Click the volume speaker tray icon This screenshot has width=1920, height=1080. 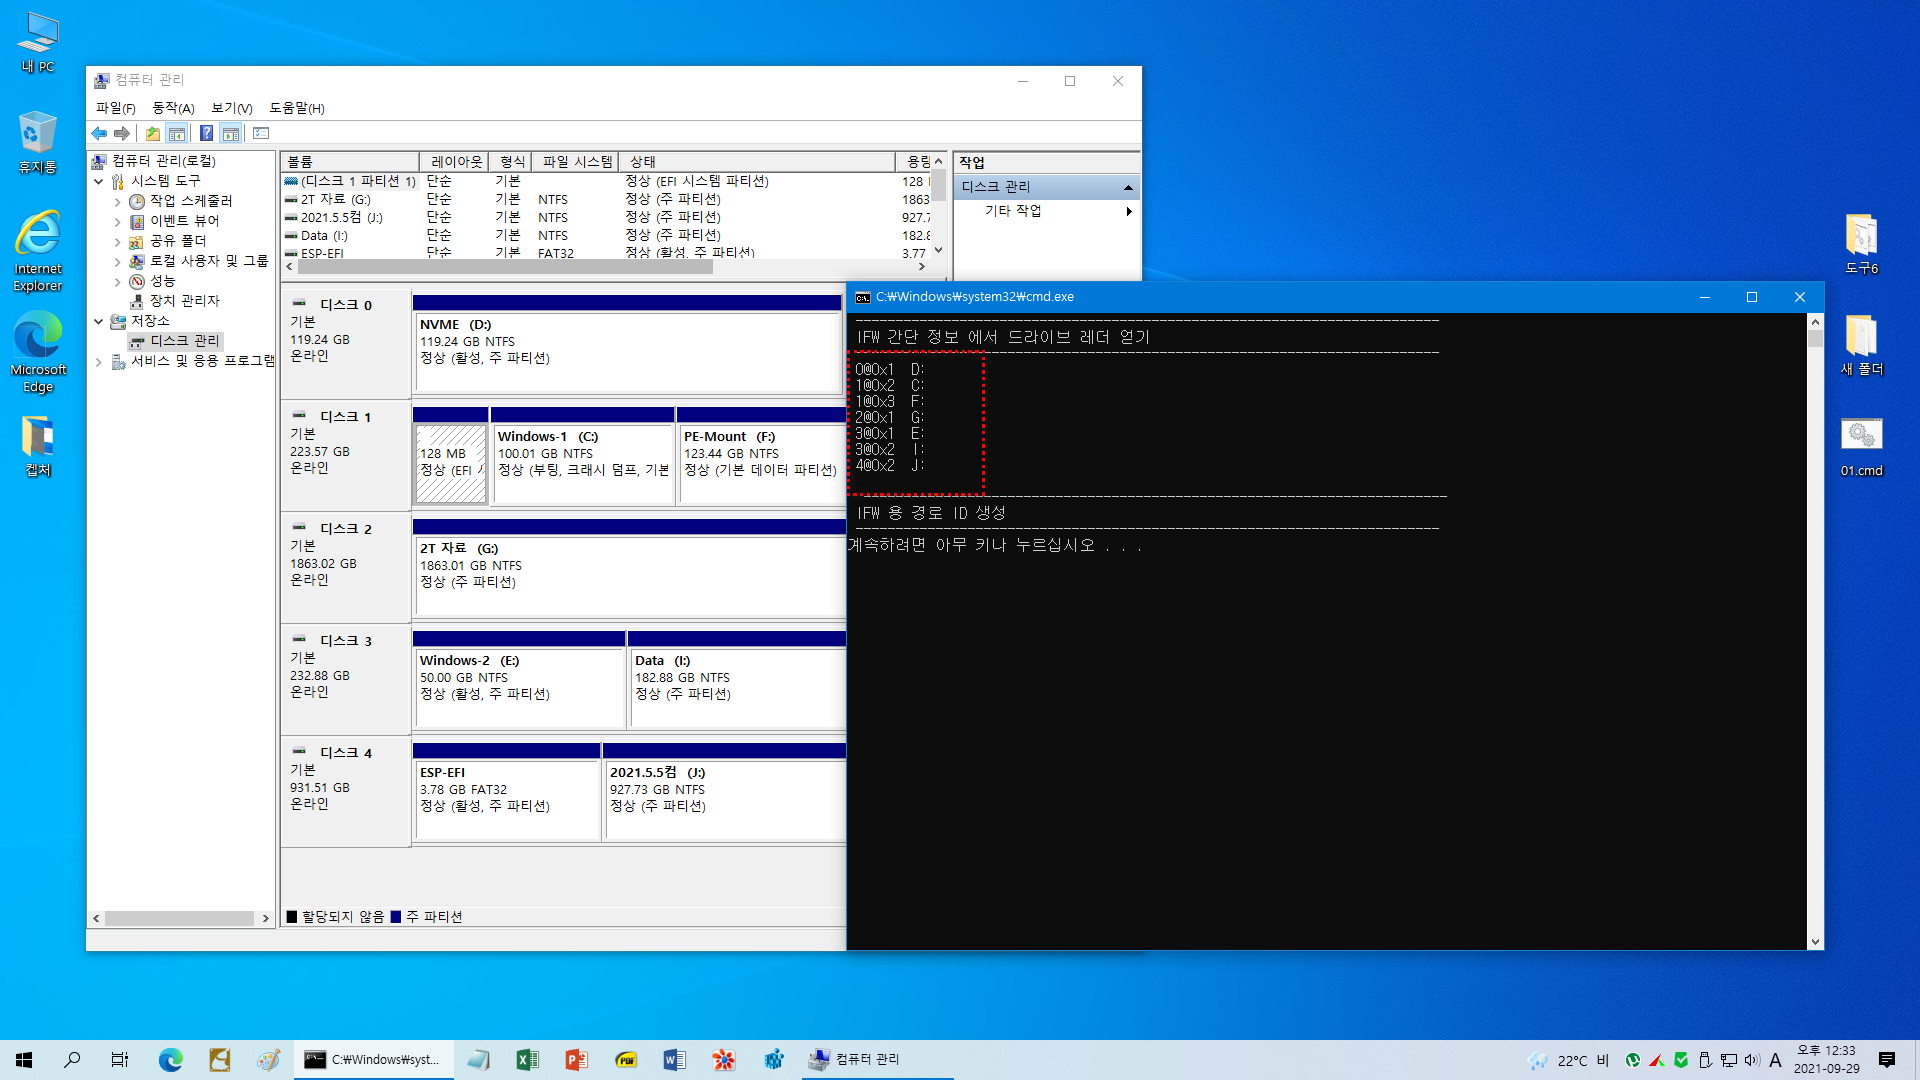[x=1752, y=1060]
